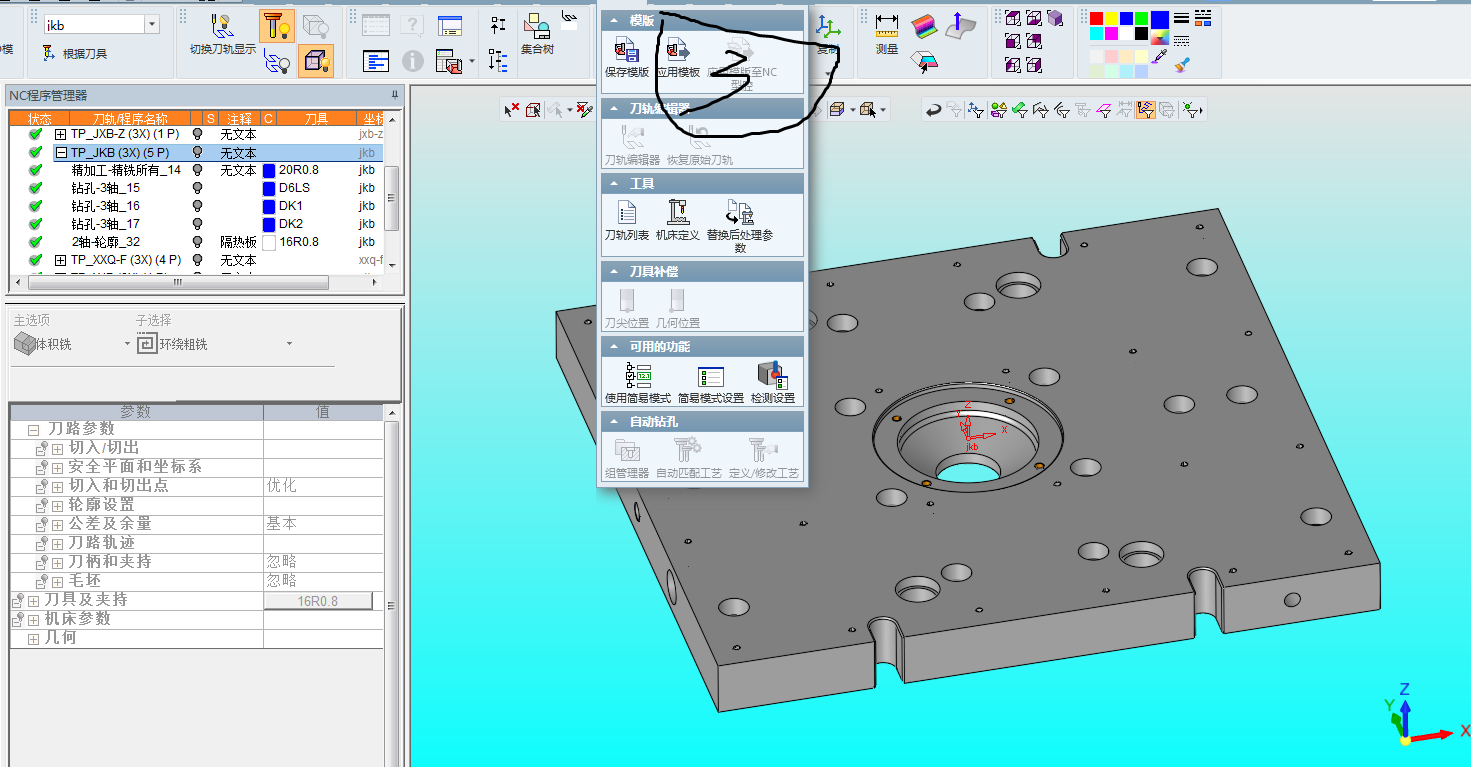Expand the 机床参数 parameter node
The height and width of the screenshot is (767, 1471).
point(33,620)
